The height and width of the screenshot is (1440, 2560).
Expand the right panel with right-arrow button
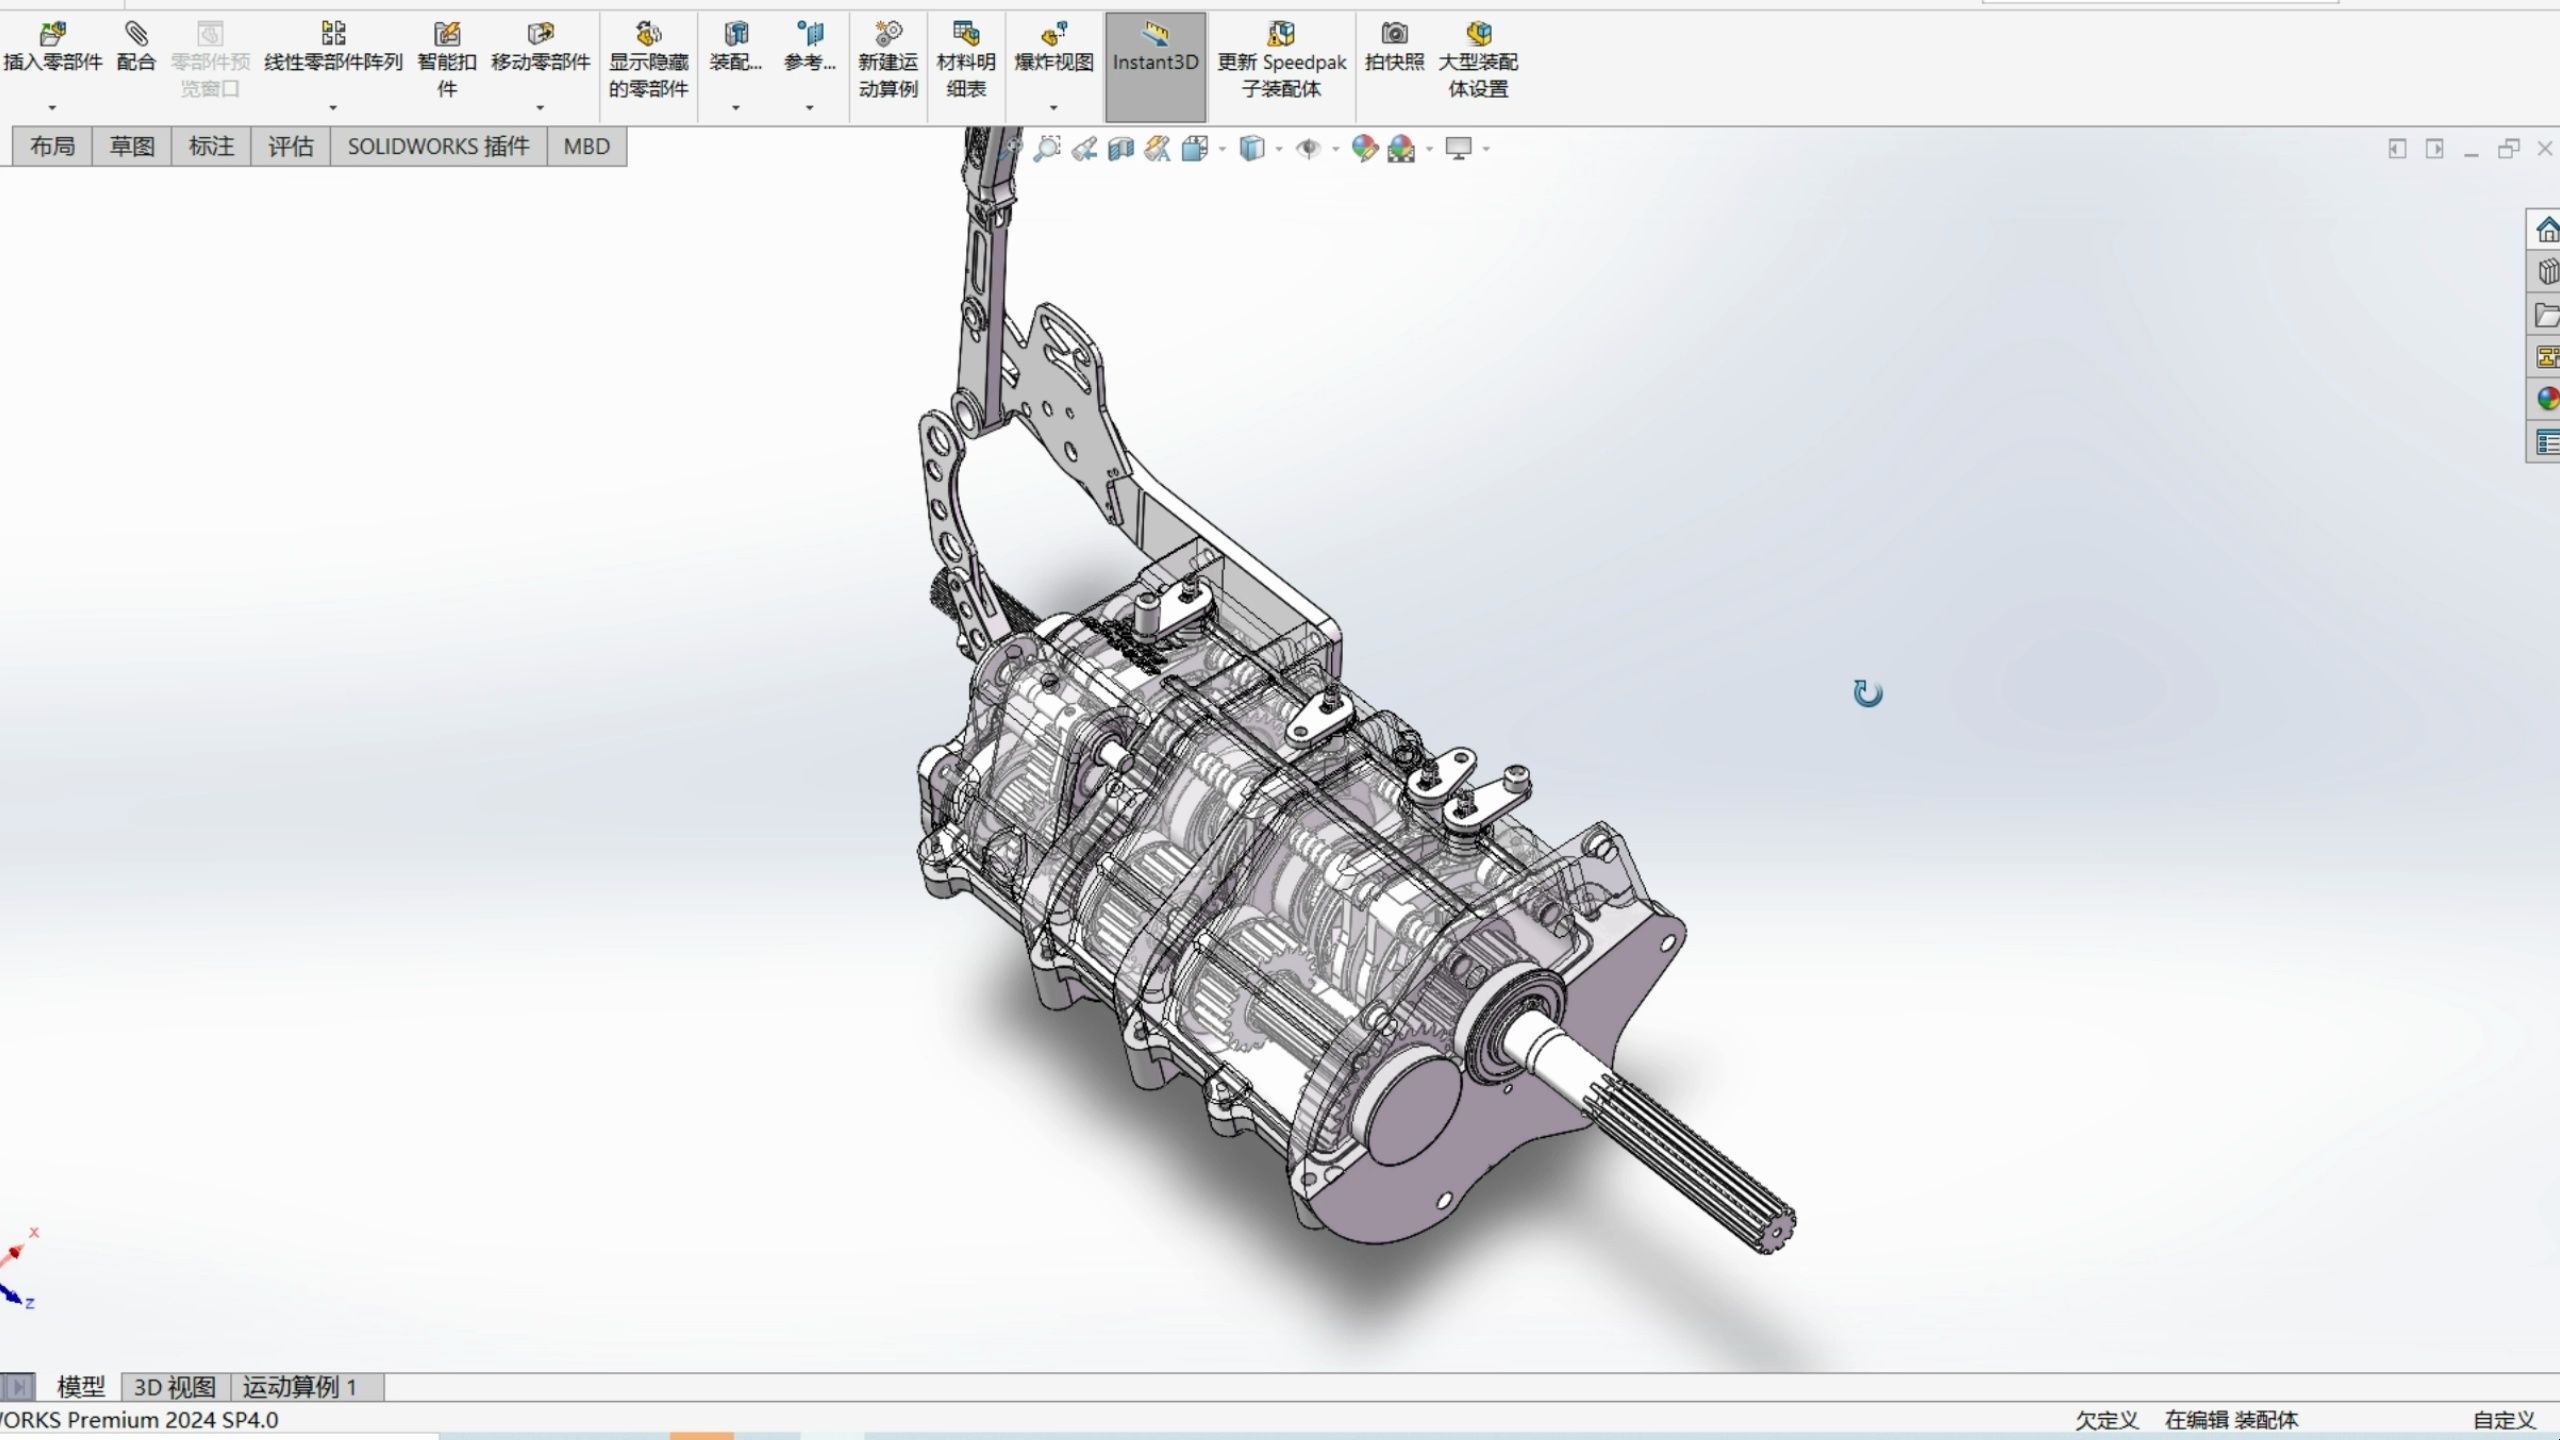2434,149
